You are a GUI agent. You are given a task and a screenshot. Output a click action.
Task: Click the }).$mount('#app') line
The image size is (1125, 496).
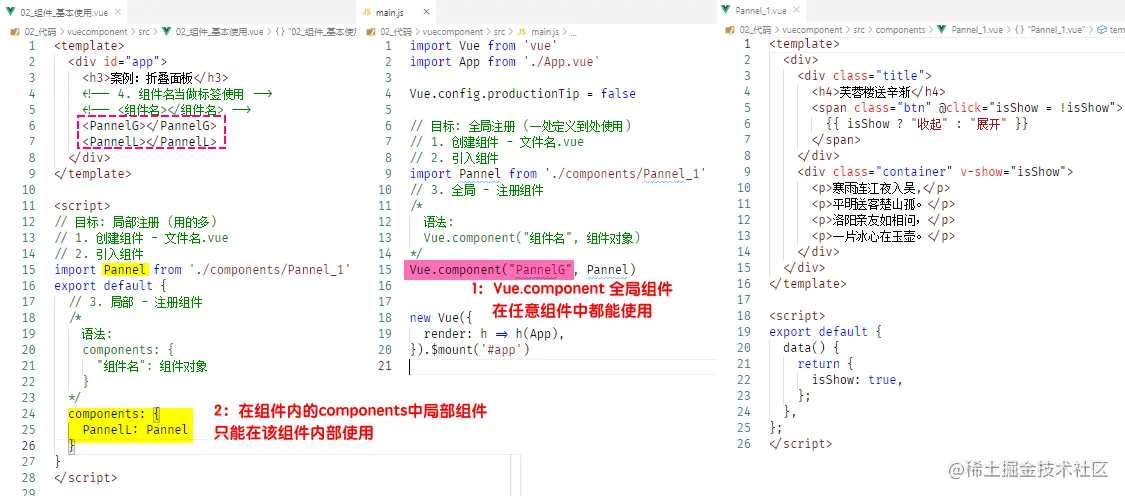pyautogui.click(x=469, y=350)
